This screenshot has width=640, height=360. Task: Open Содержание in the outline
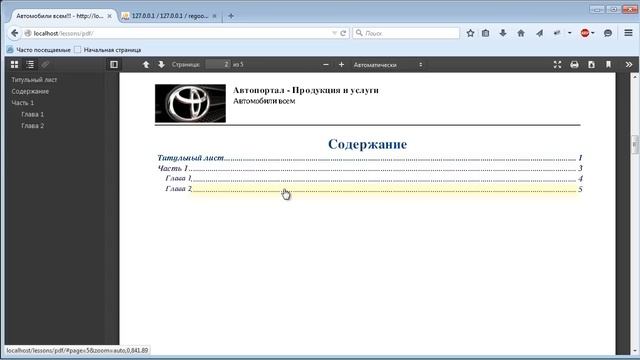pos(30,91)
